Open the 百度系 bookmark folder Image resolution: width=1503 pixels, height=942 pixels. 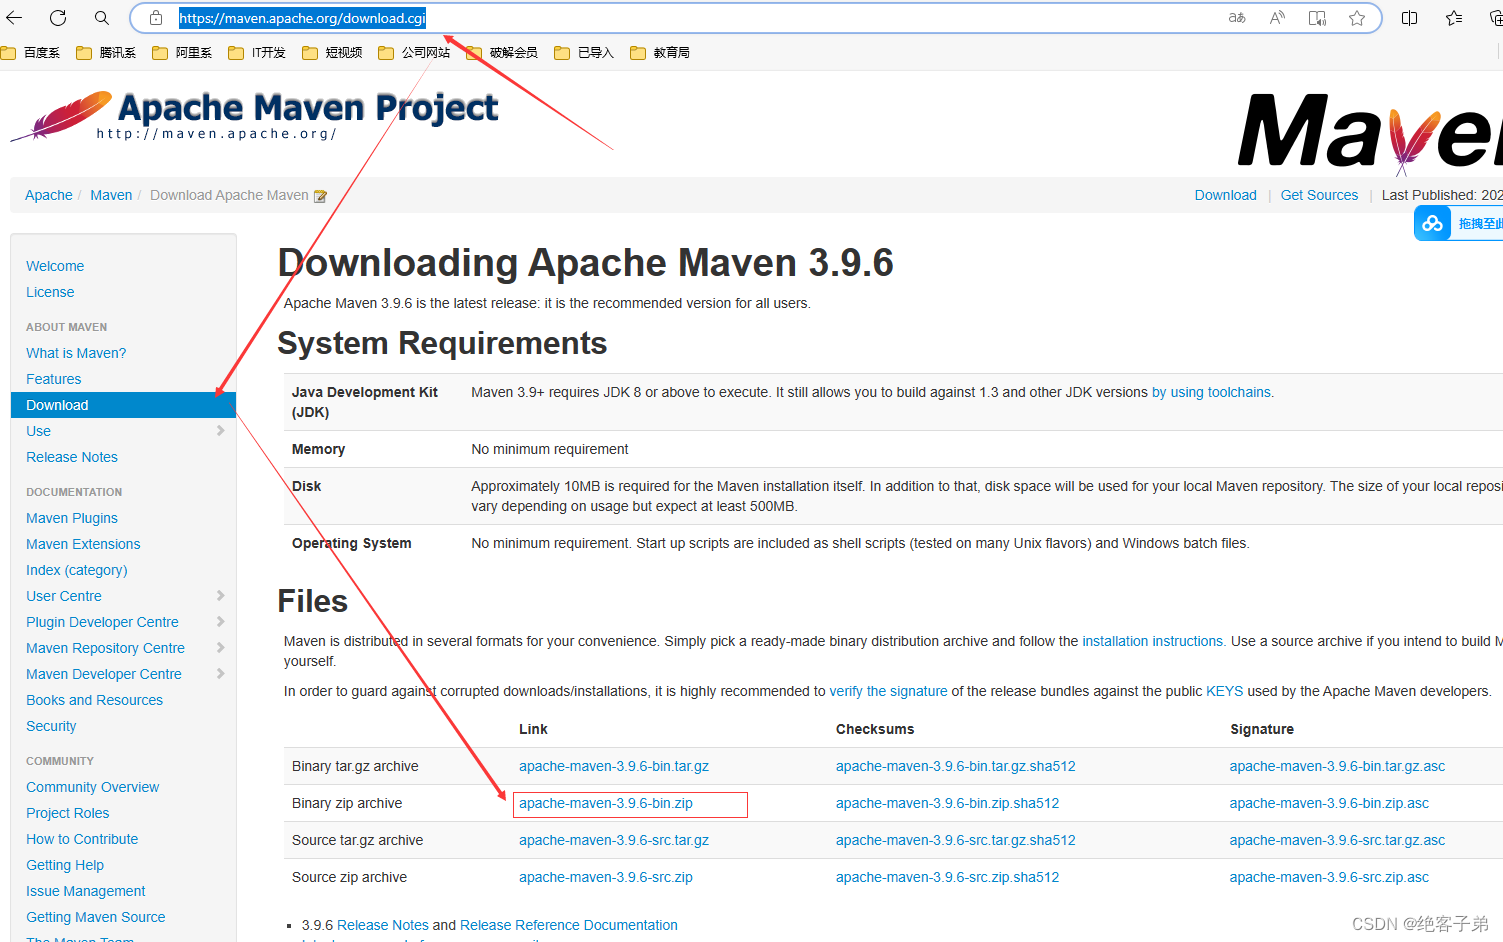point(31,53)
